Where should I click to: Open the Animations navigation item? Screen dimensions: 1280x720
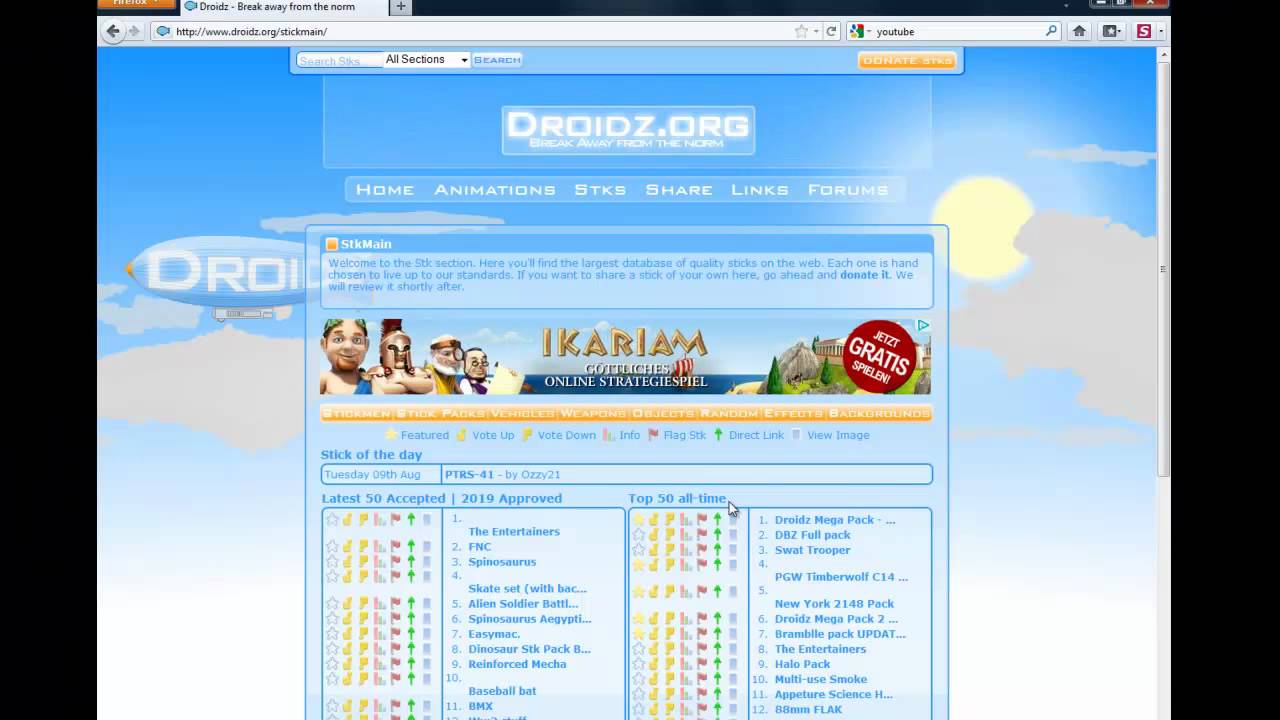click(495, 190)
